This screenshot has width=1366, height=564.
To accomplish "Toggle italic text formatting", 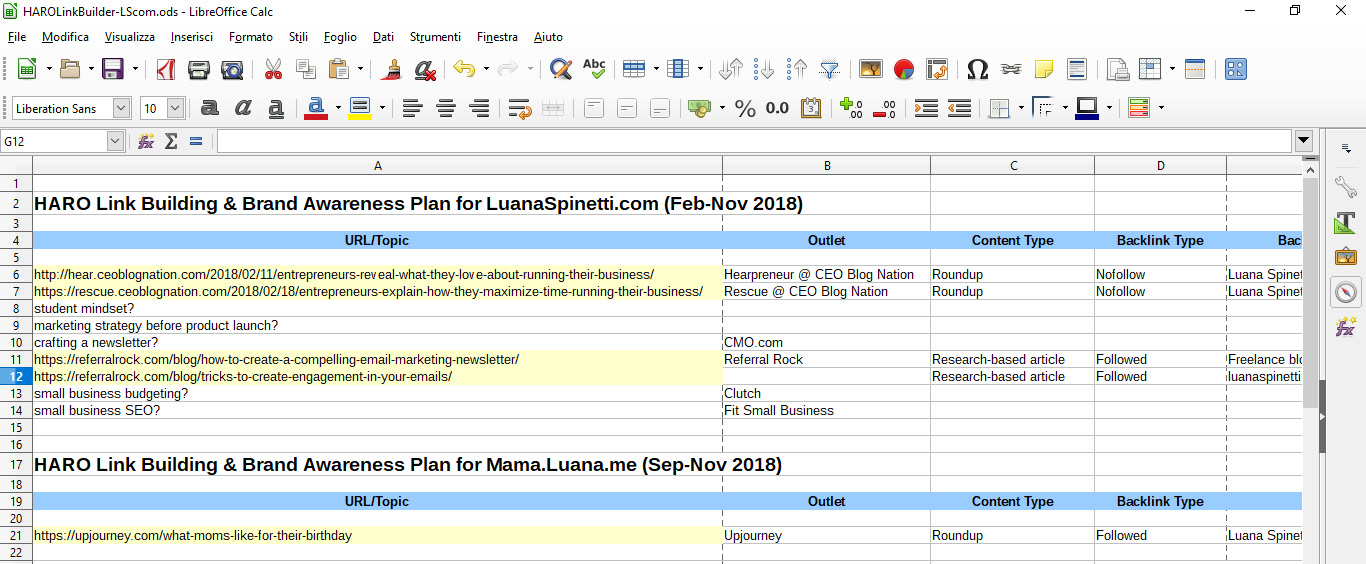I will point(243,108).
